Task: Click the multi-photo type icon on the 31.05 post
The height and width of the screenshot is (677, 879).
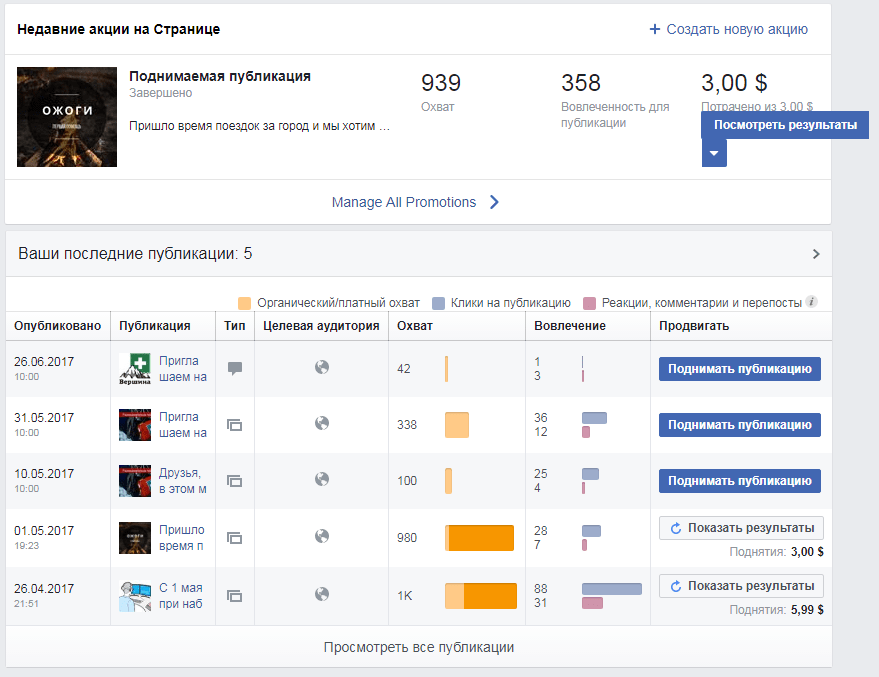Action: [x=235, y=425]
